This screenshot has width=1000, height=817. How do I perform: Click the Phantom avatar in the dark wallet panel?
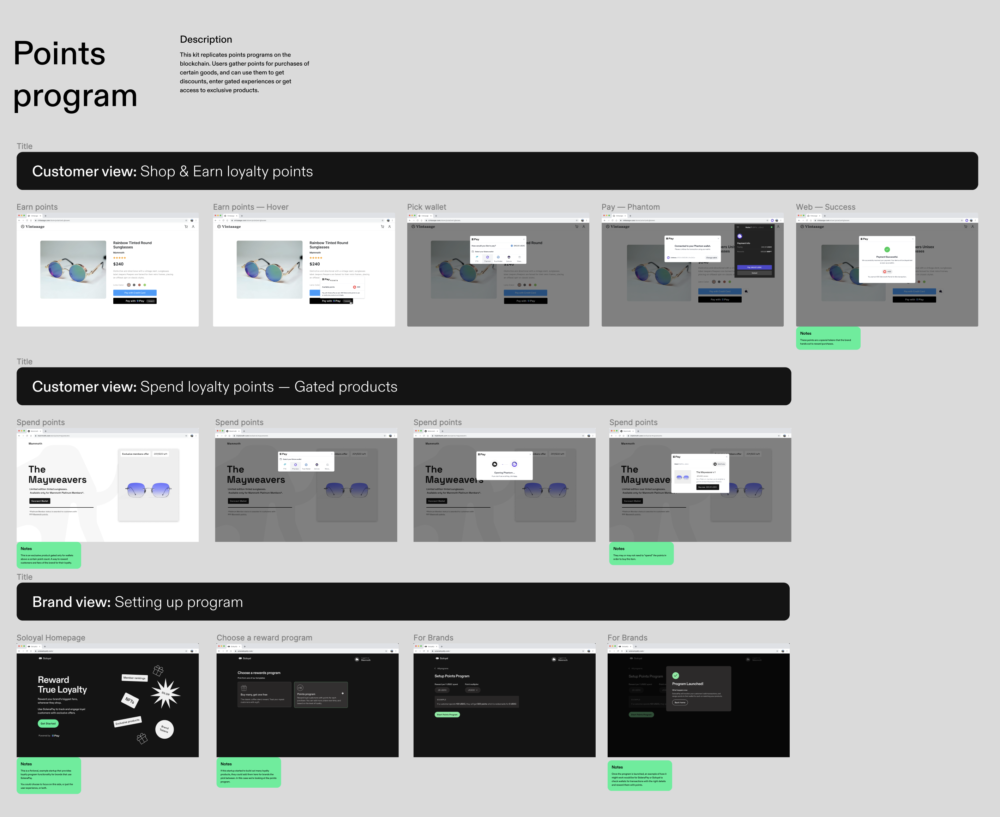click(x=740, y=236)
